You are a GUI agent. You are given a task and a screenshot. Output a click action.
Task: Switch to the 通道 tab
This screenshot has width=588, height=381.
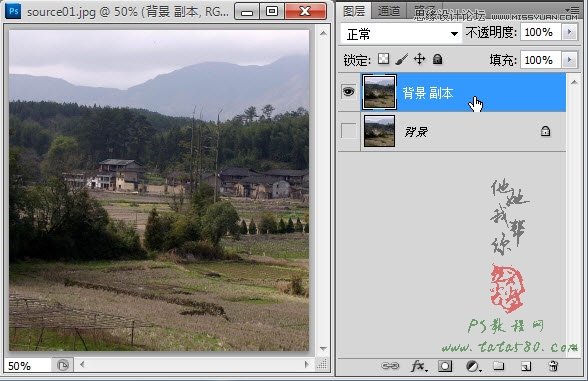pyautogui.click(x=389, y=11)
